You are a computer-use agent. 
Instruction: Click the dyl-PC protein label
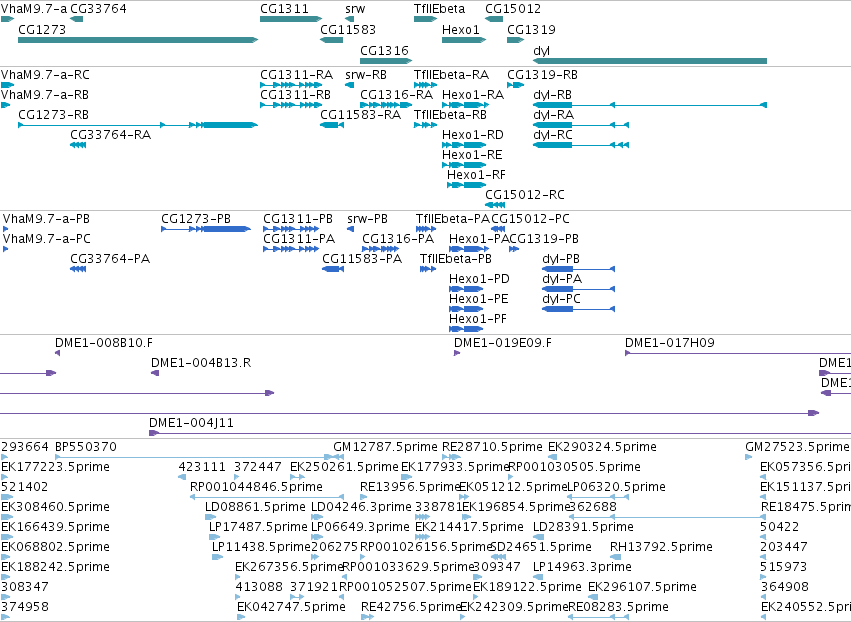pyautogui.click(x=561, y=300)
